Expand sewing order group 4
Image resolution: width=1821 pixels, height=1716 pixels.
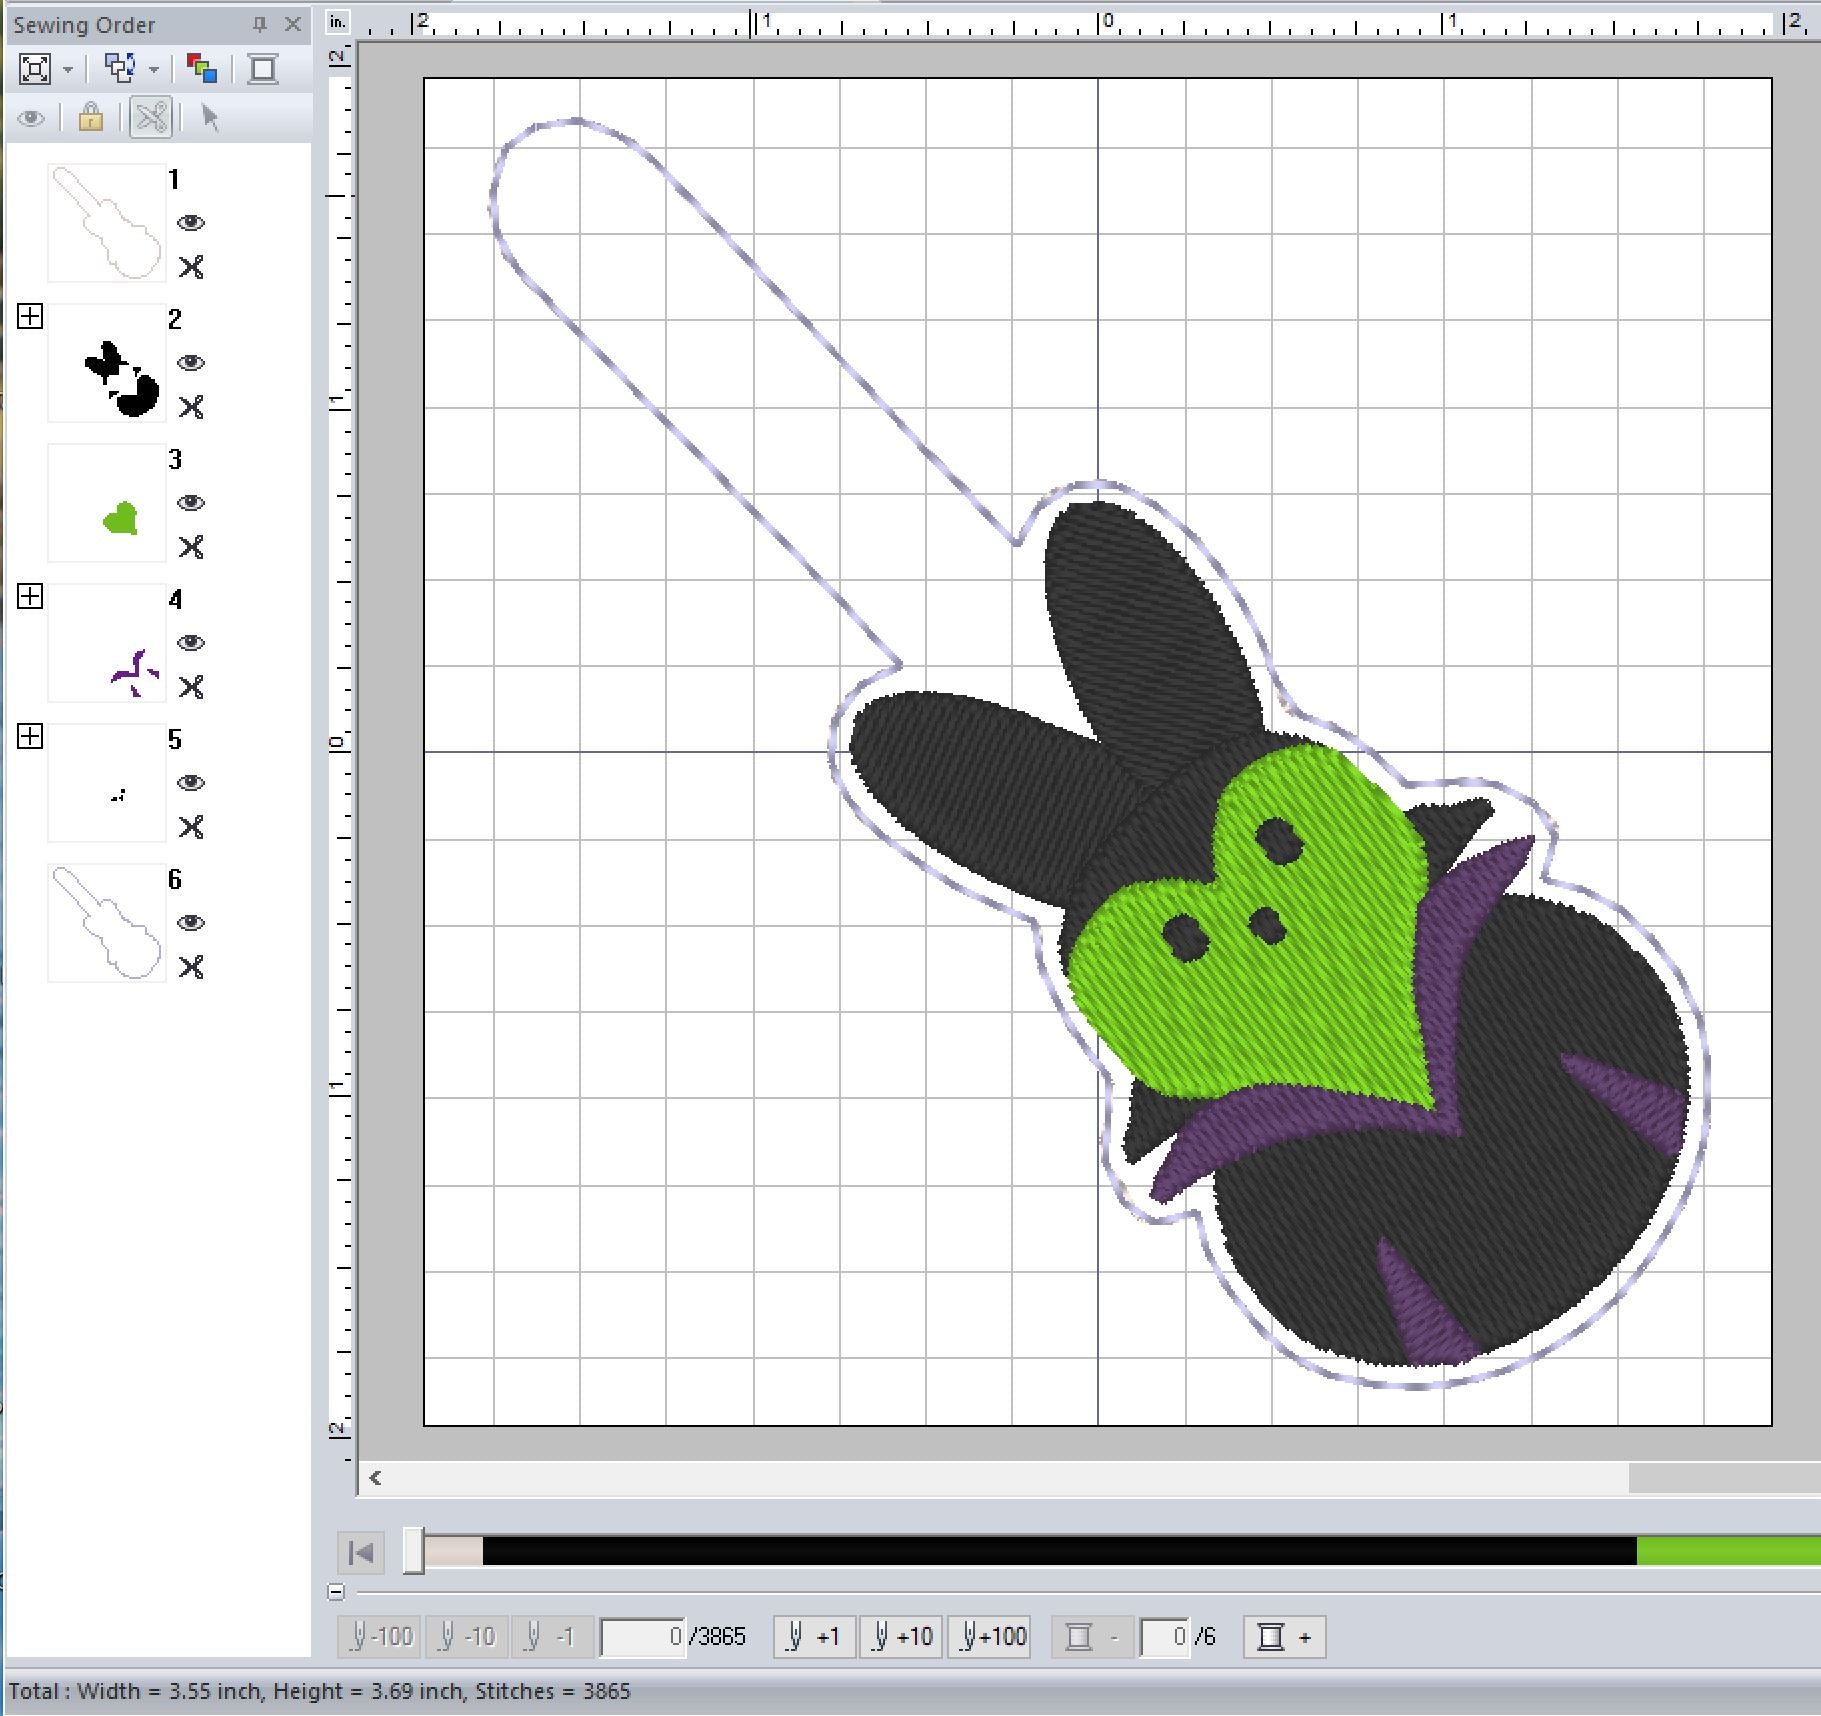tap(30, 597)
